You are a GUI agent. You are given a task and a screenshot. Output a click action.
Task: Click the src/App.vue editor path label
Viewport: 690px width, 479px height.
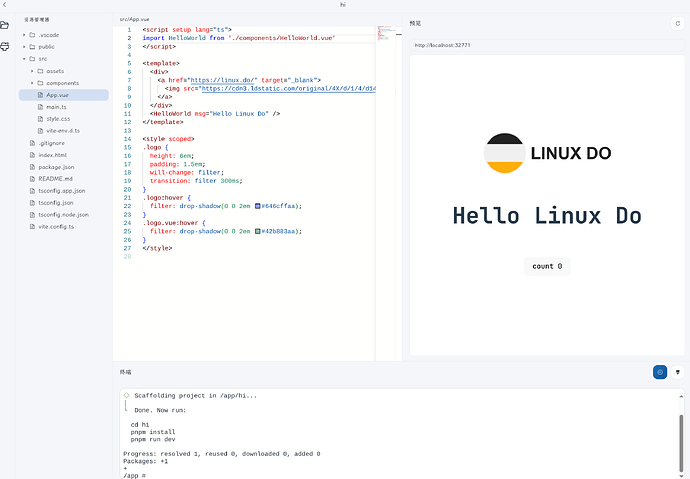click(x=134, y=19)
